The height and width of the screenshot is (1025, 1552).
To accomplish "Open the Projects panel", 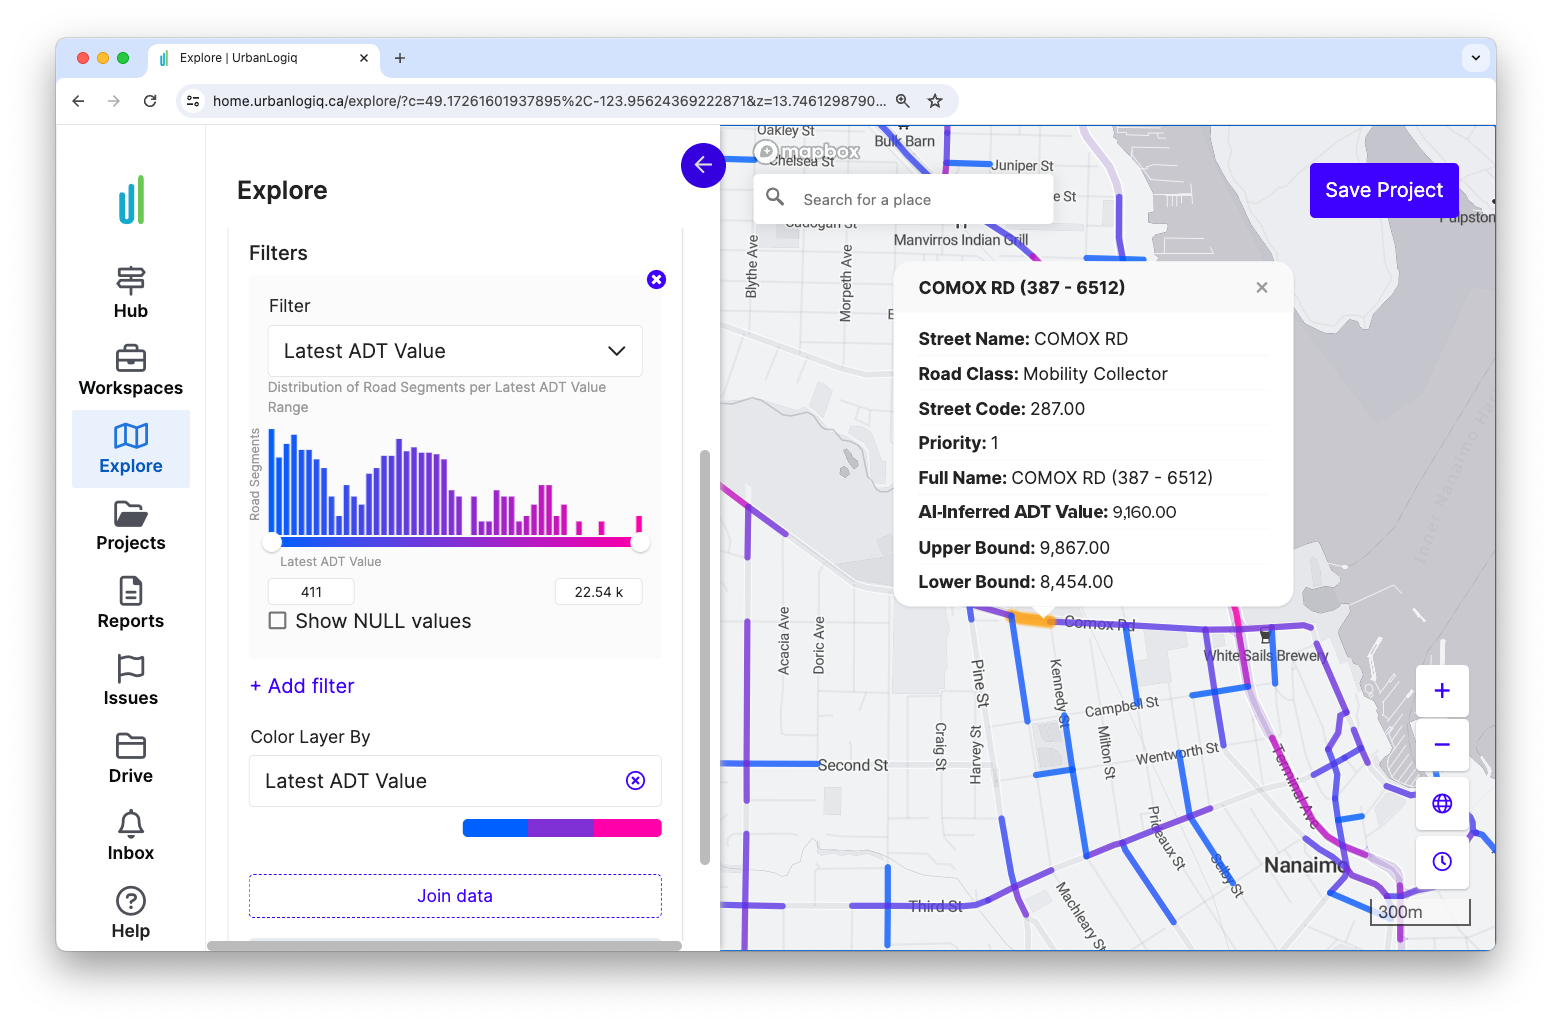I will [x=130, y=525].
